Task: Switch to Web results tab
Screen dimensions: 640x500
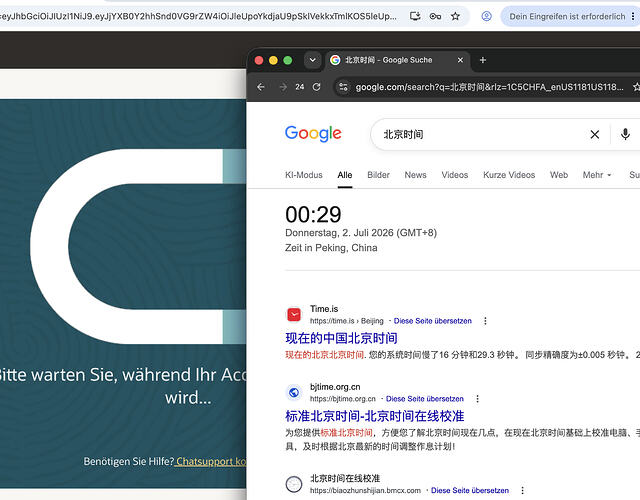Action: pyautogui.click(x=559, y=175)
